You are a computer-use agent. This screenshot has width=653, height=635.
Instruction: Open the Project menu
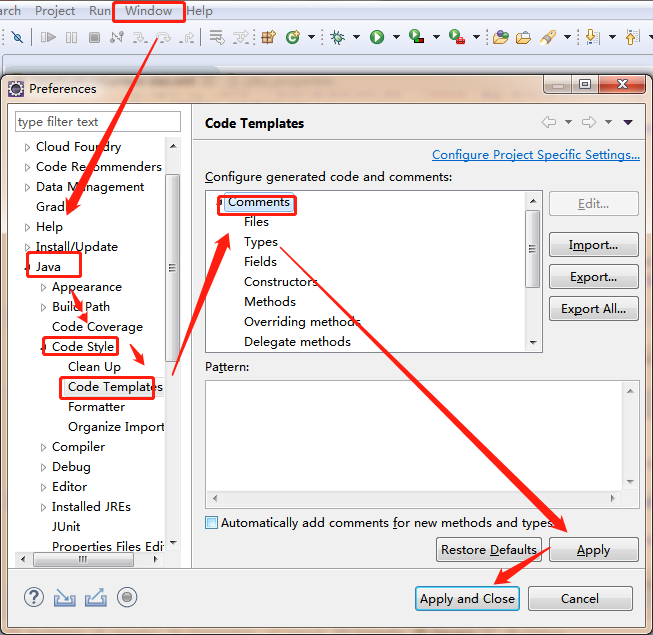pos(55,11)
